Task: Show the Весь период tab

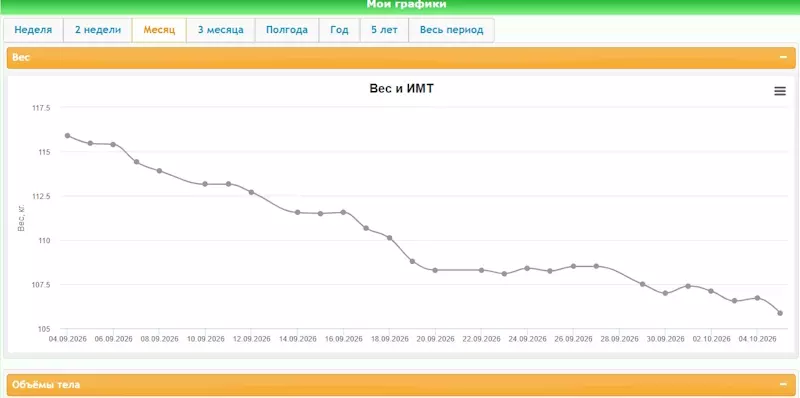Action: pos(452,30)
